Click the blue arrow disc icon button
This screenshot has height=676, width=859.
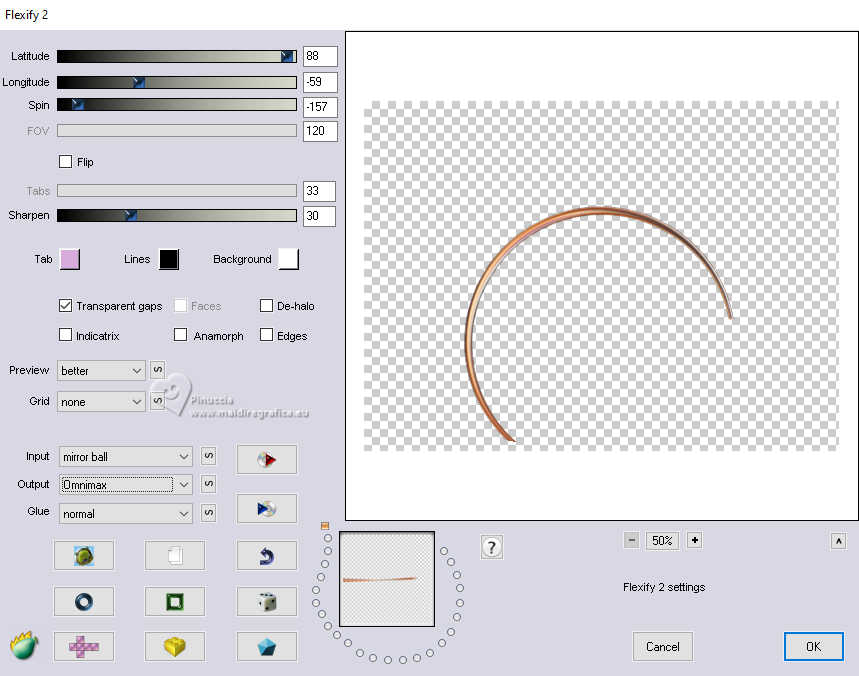(x=267, y=509)
